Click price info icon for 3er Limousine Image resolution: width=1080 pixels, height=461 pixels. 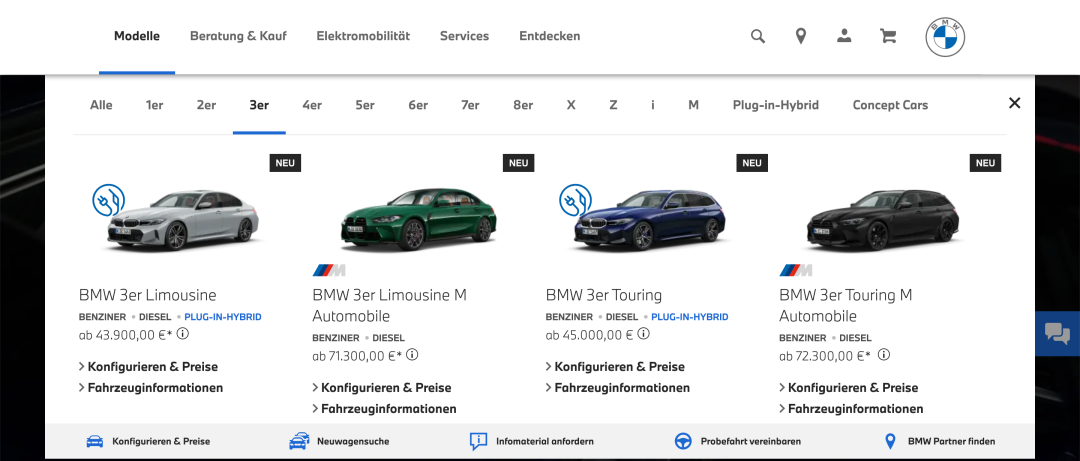click(x=183, y=334)
